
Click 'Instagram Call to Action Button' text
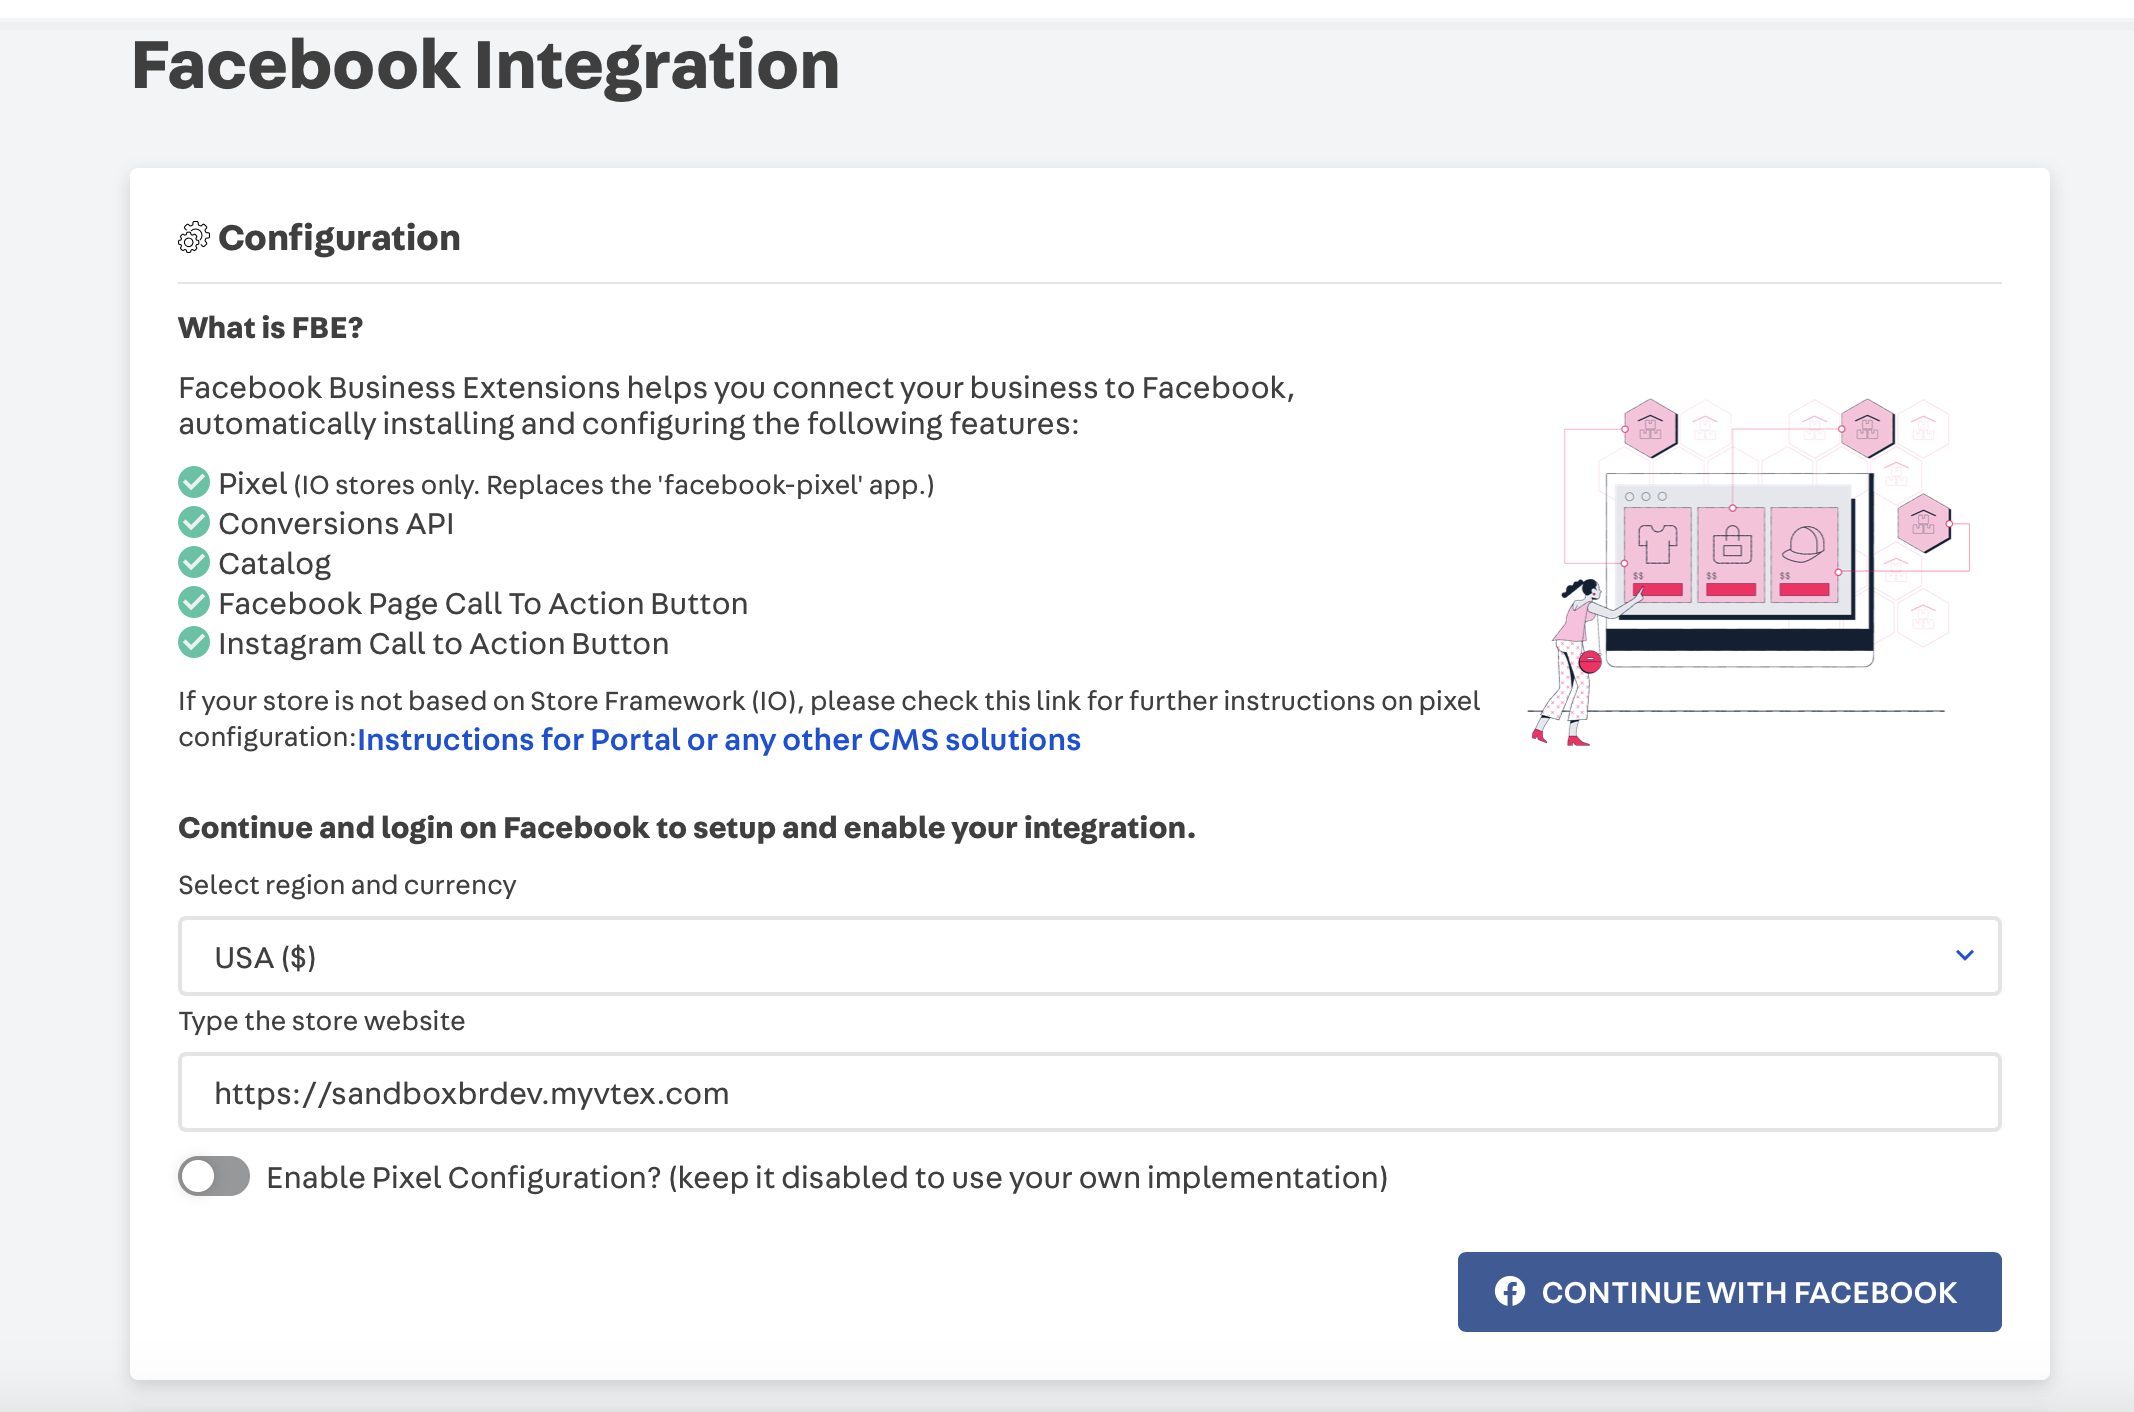[x=443, y=644]
